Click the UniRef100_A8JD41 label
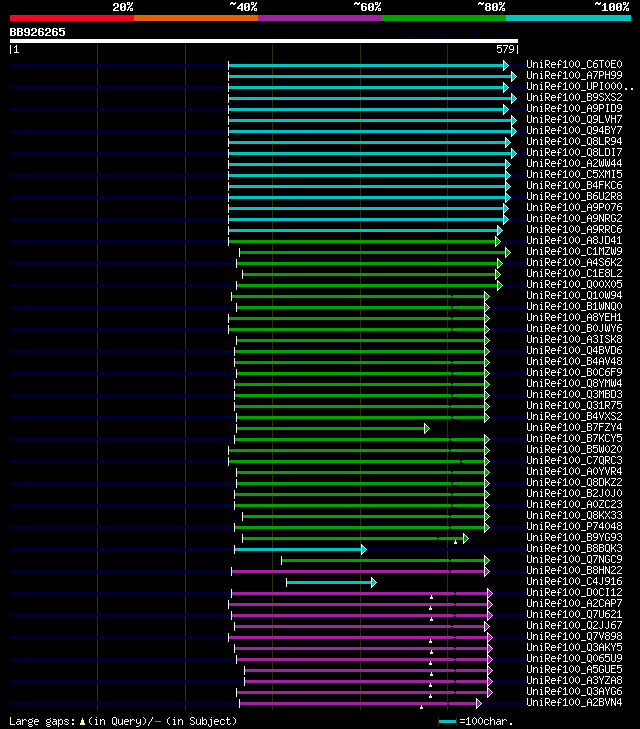 coord(574,240)
